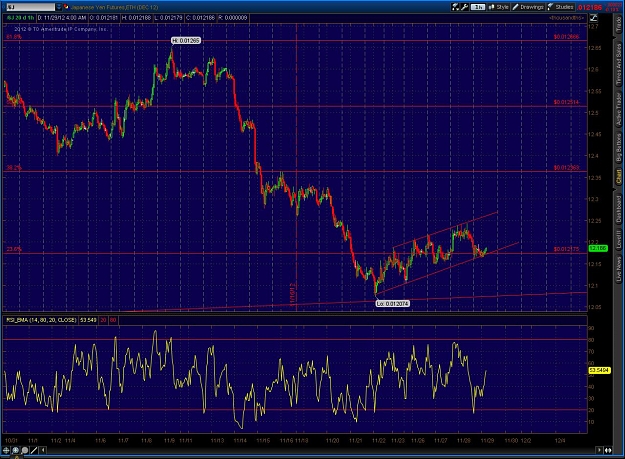Click the expand time axis double-arrow
The width and height of the screenshot is (625, 459).
tap(608, 450)
